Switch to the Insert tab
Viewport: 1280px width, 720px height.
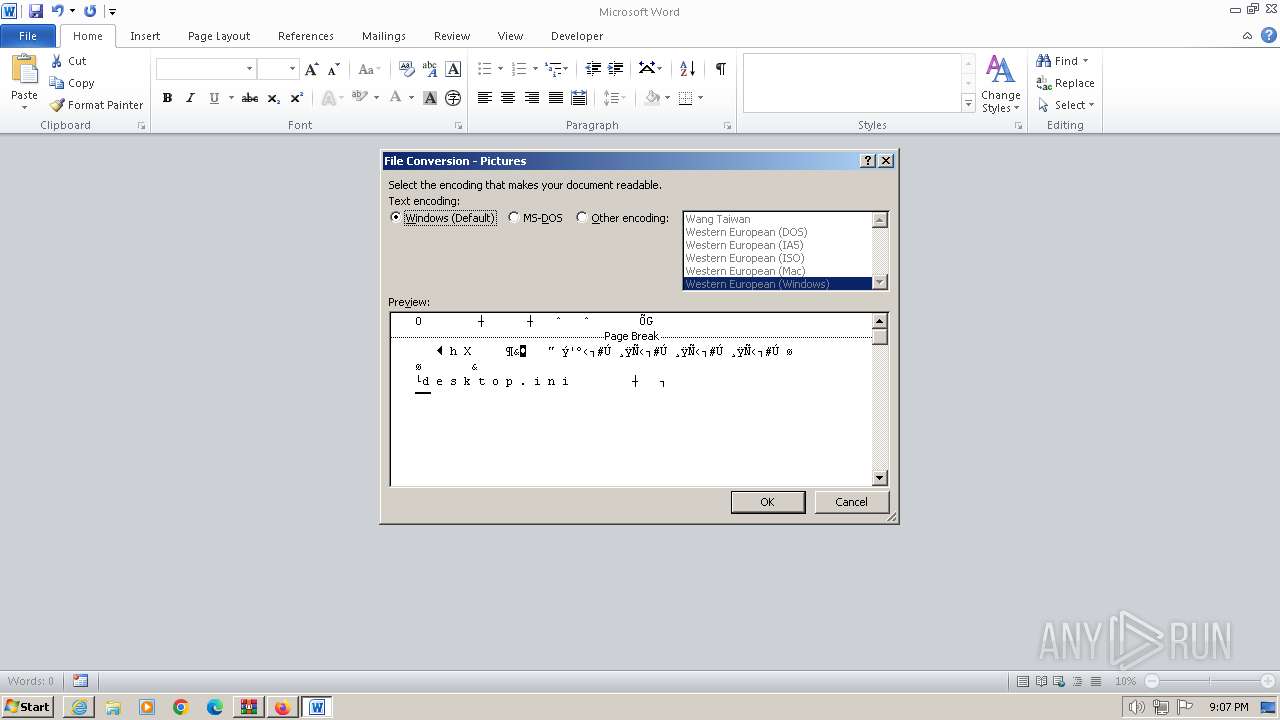pyautogui.click(x=145, y=36)
